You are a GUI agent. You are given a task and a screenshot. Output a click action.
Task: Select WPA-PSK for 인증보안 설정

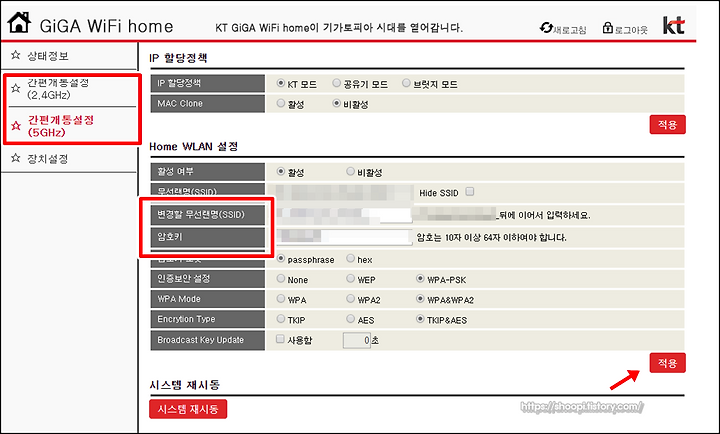click(420, 279)
